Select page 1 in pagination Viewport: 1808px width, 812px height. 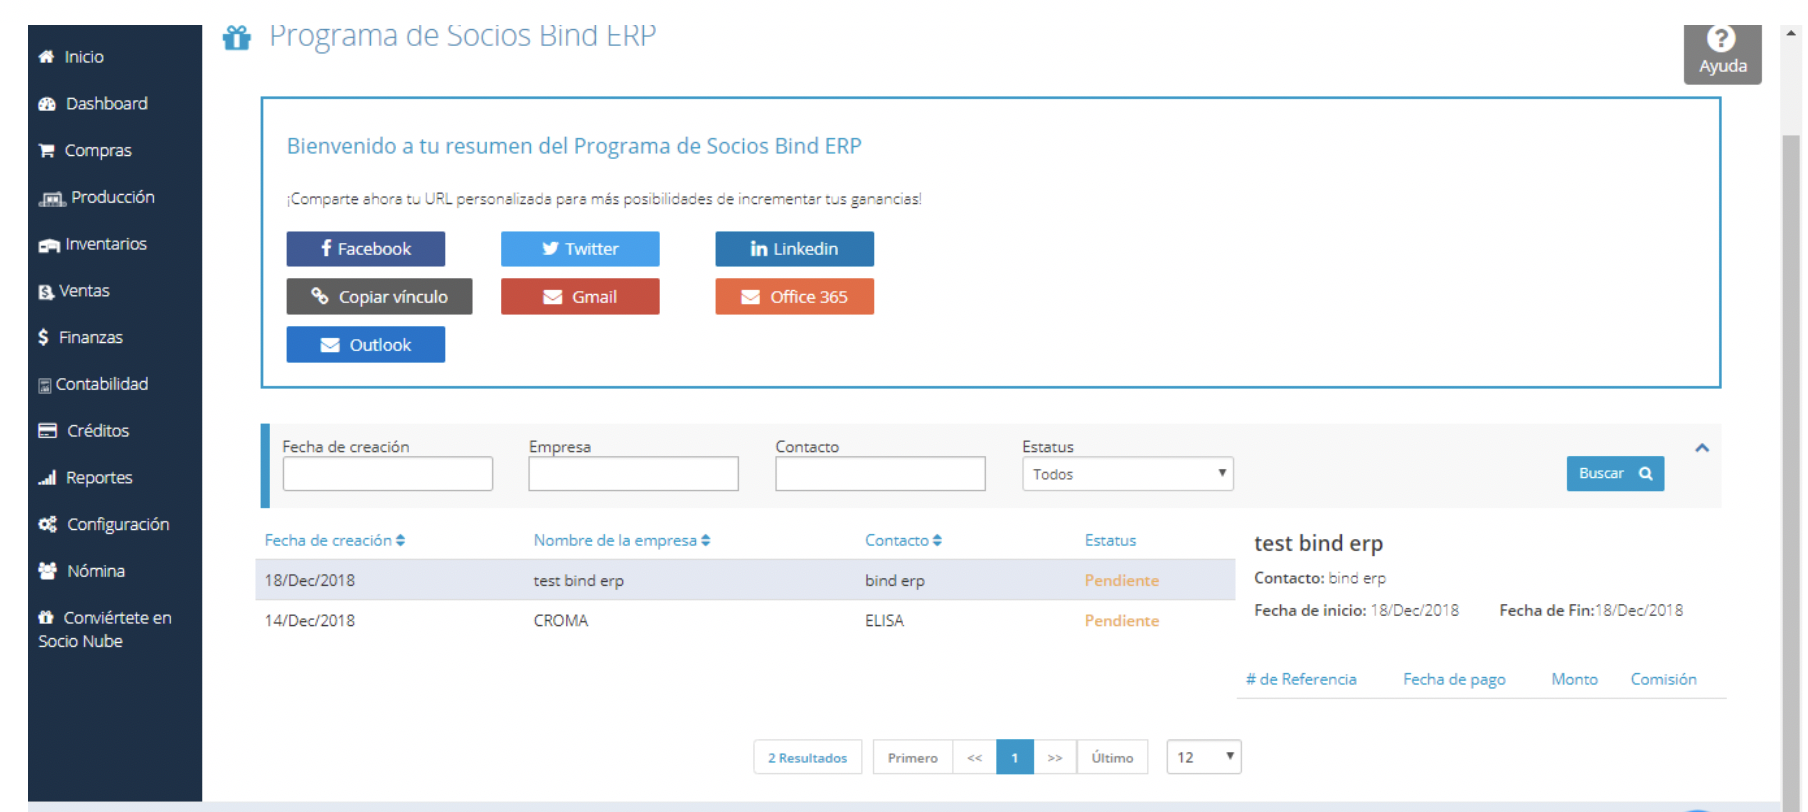(1015, 758)
